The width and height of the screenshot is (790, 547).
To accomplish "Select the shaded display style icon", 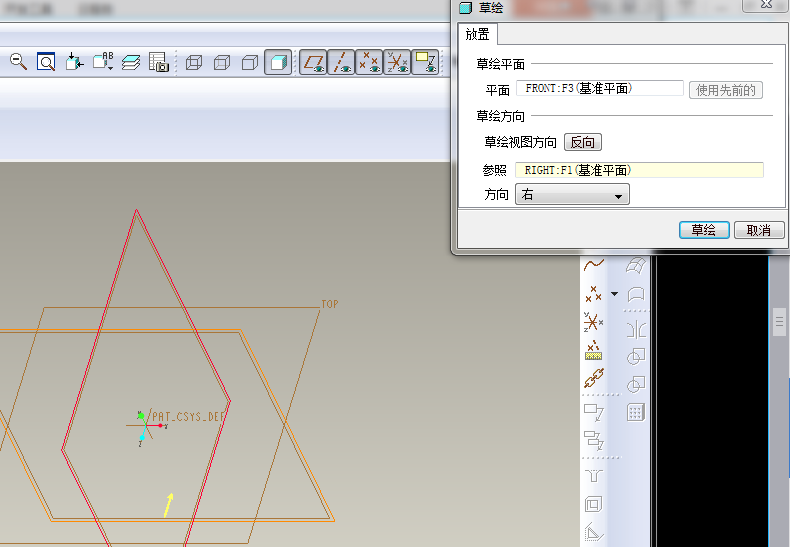I will coord(279,62).
